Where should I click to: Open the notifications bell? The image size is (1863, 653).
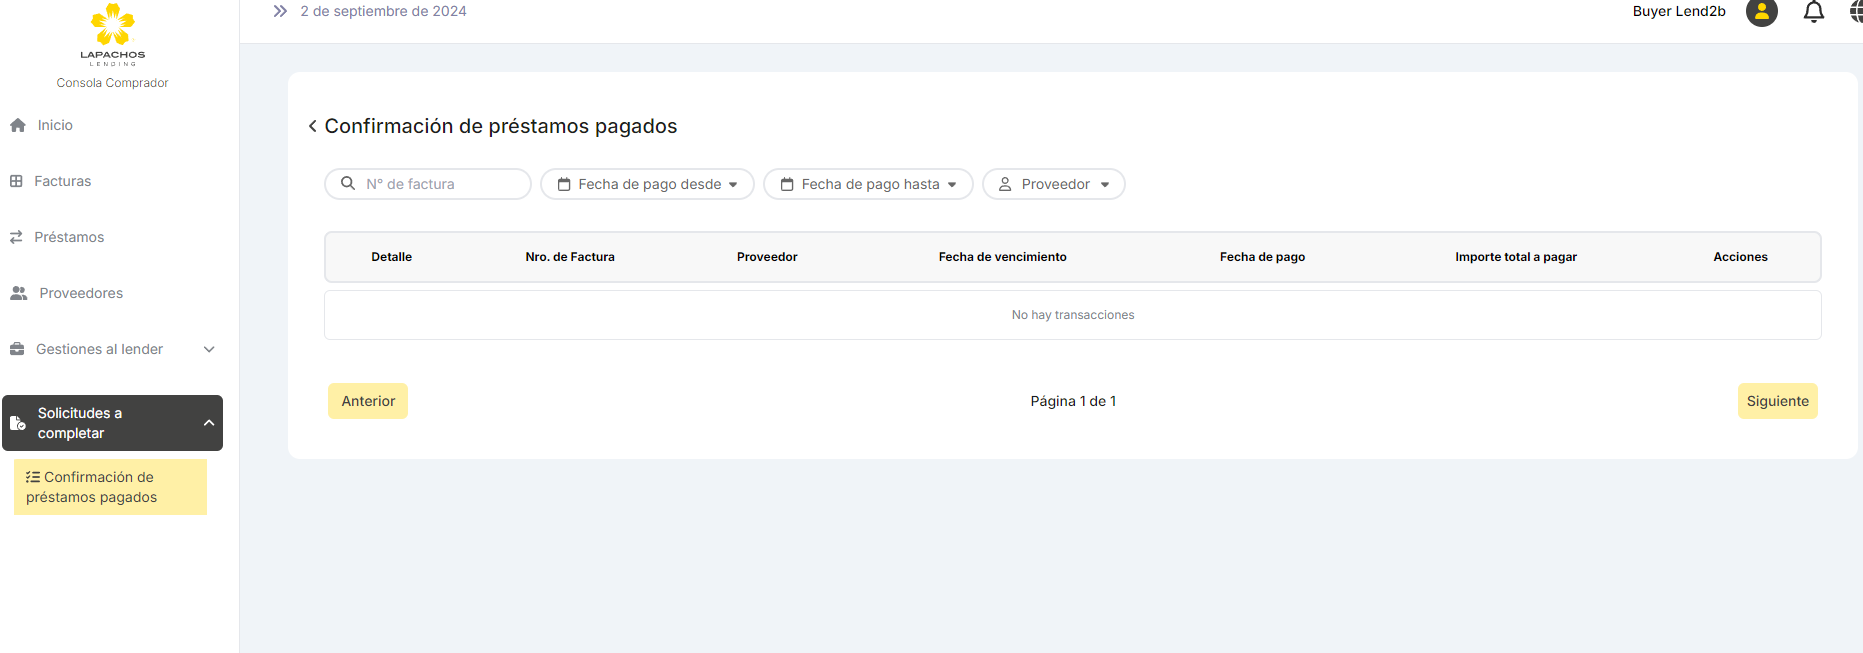[x=1813, y=12]
